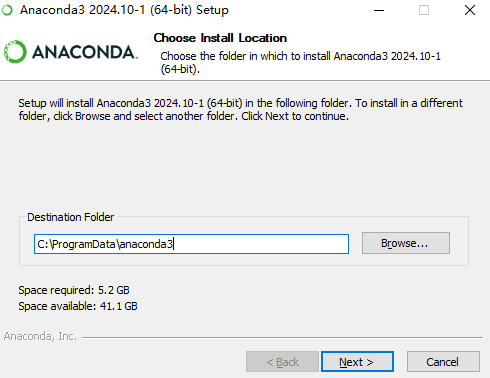
Task: Click the Anaconda, Inc. branding text
Action: click(x=40, y=336)
